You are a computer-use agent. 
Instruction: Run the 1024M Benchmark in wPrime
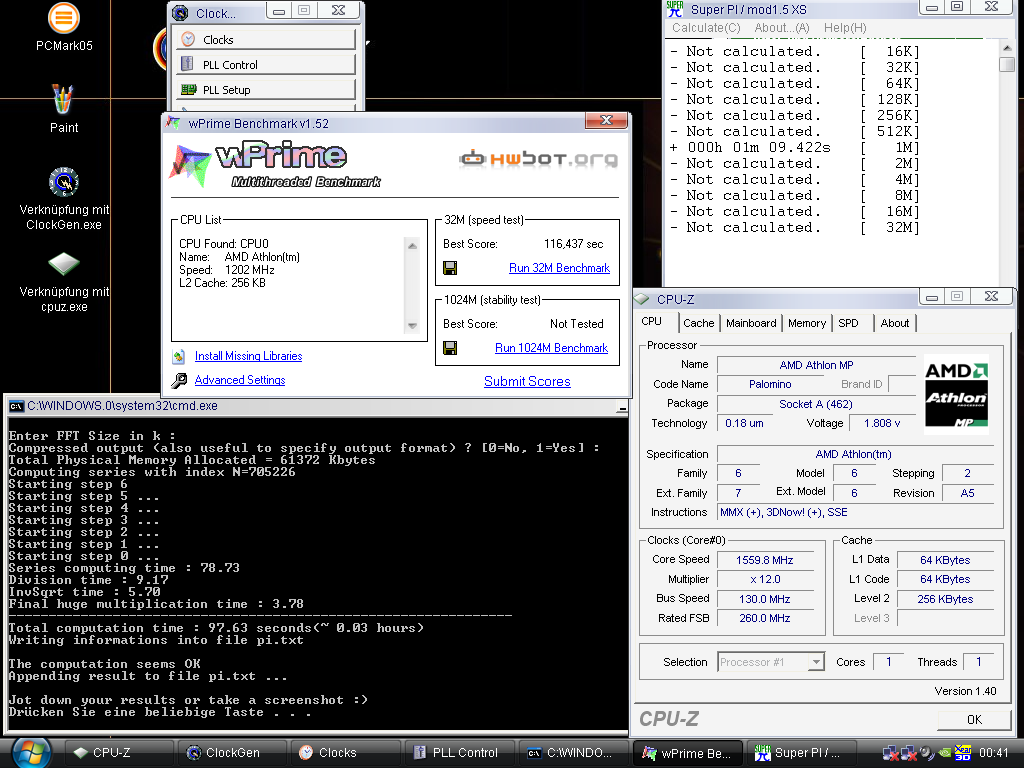551,348
